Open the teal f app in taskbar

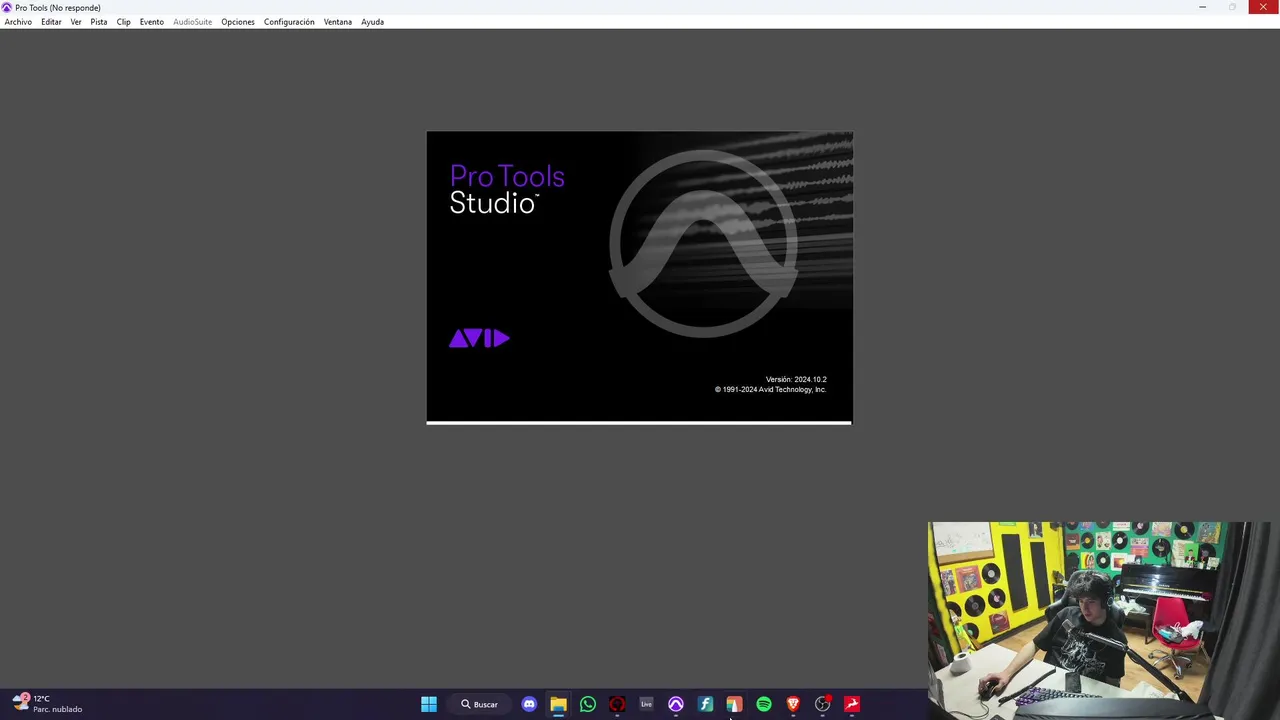705,704
